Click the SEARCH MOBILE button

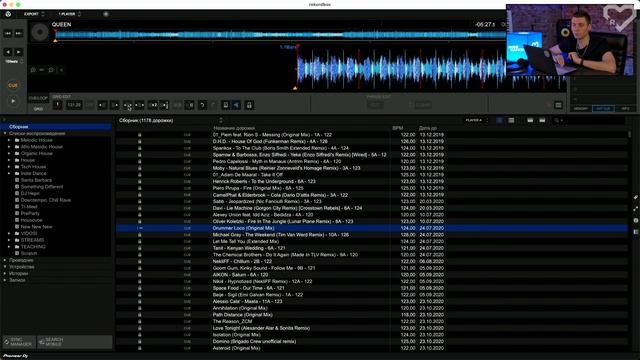coord(75,342)
